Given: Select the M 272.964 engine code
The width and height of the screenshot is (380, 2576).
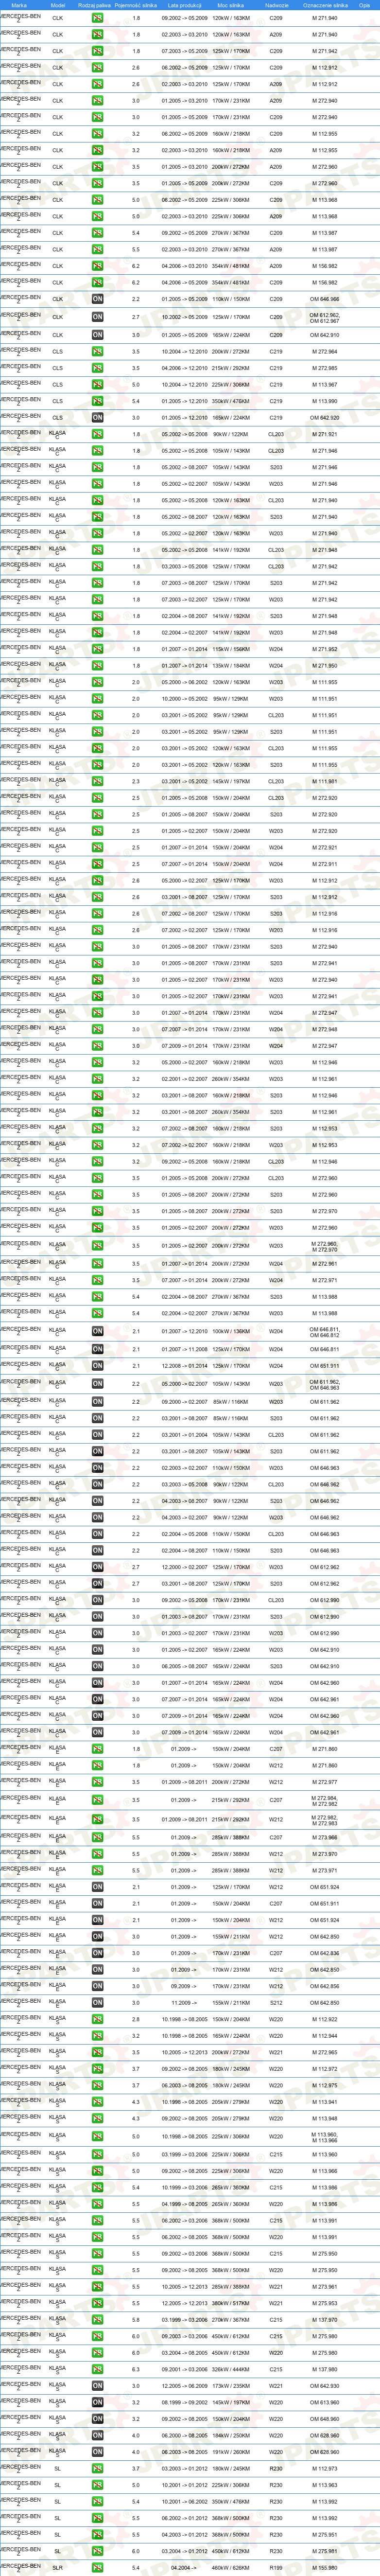Looking at the screenshot, I should click(x=325, y=352).
